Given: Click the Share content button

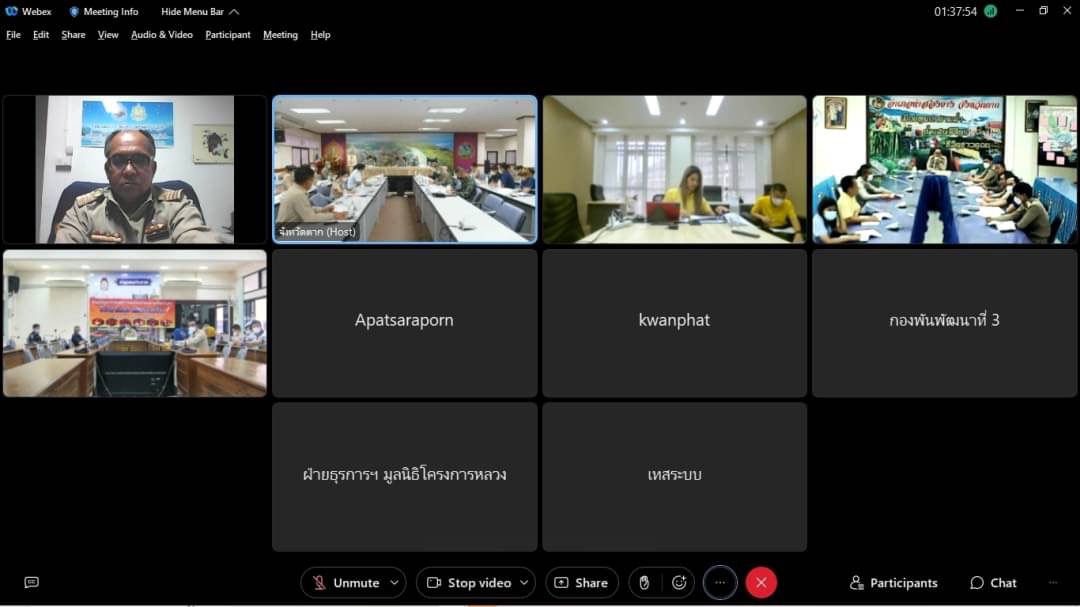Looking at the screenshot, I should (582, 583).
